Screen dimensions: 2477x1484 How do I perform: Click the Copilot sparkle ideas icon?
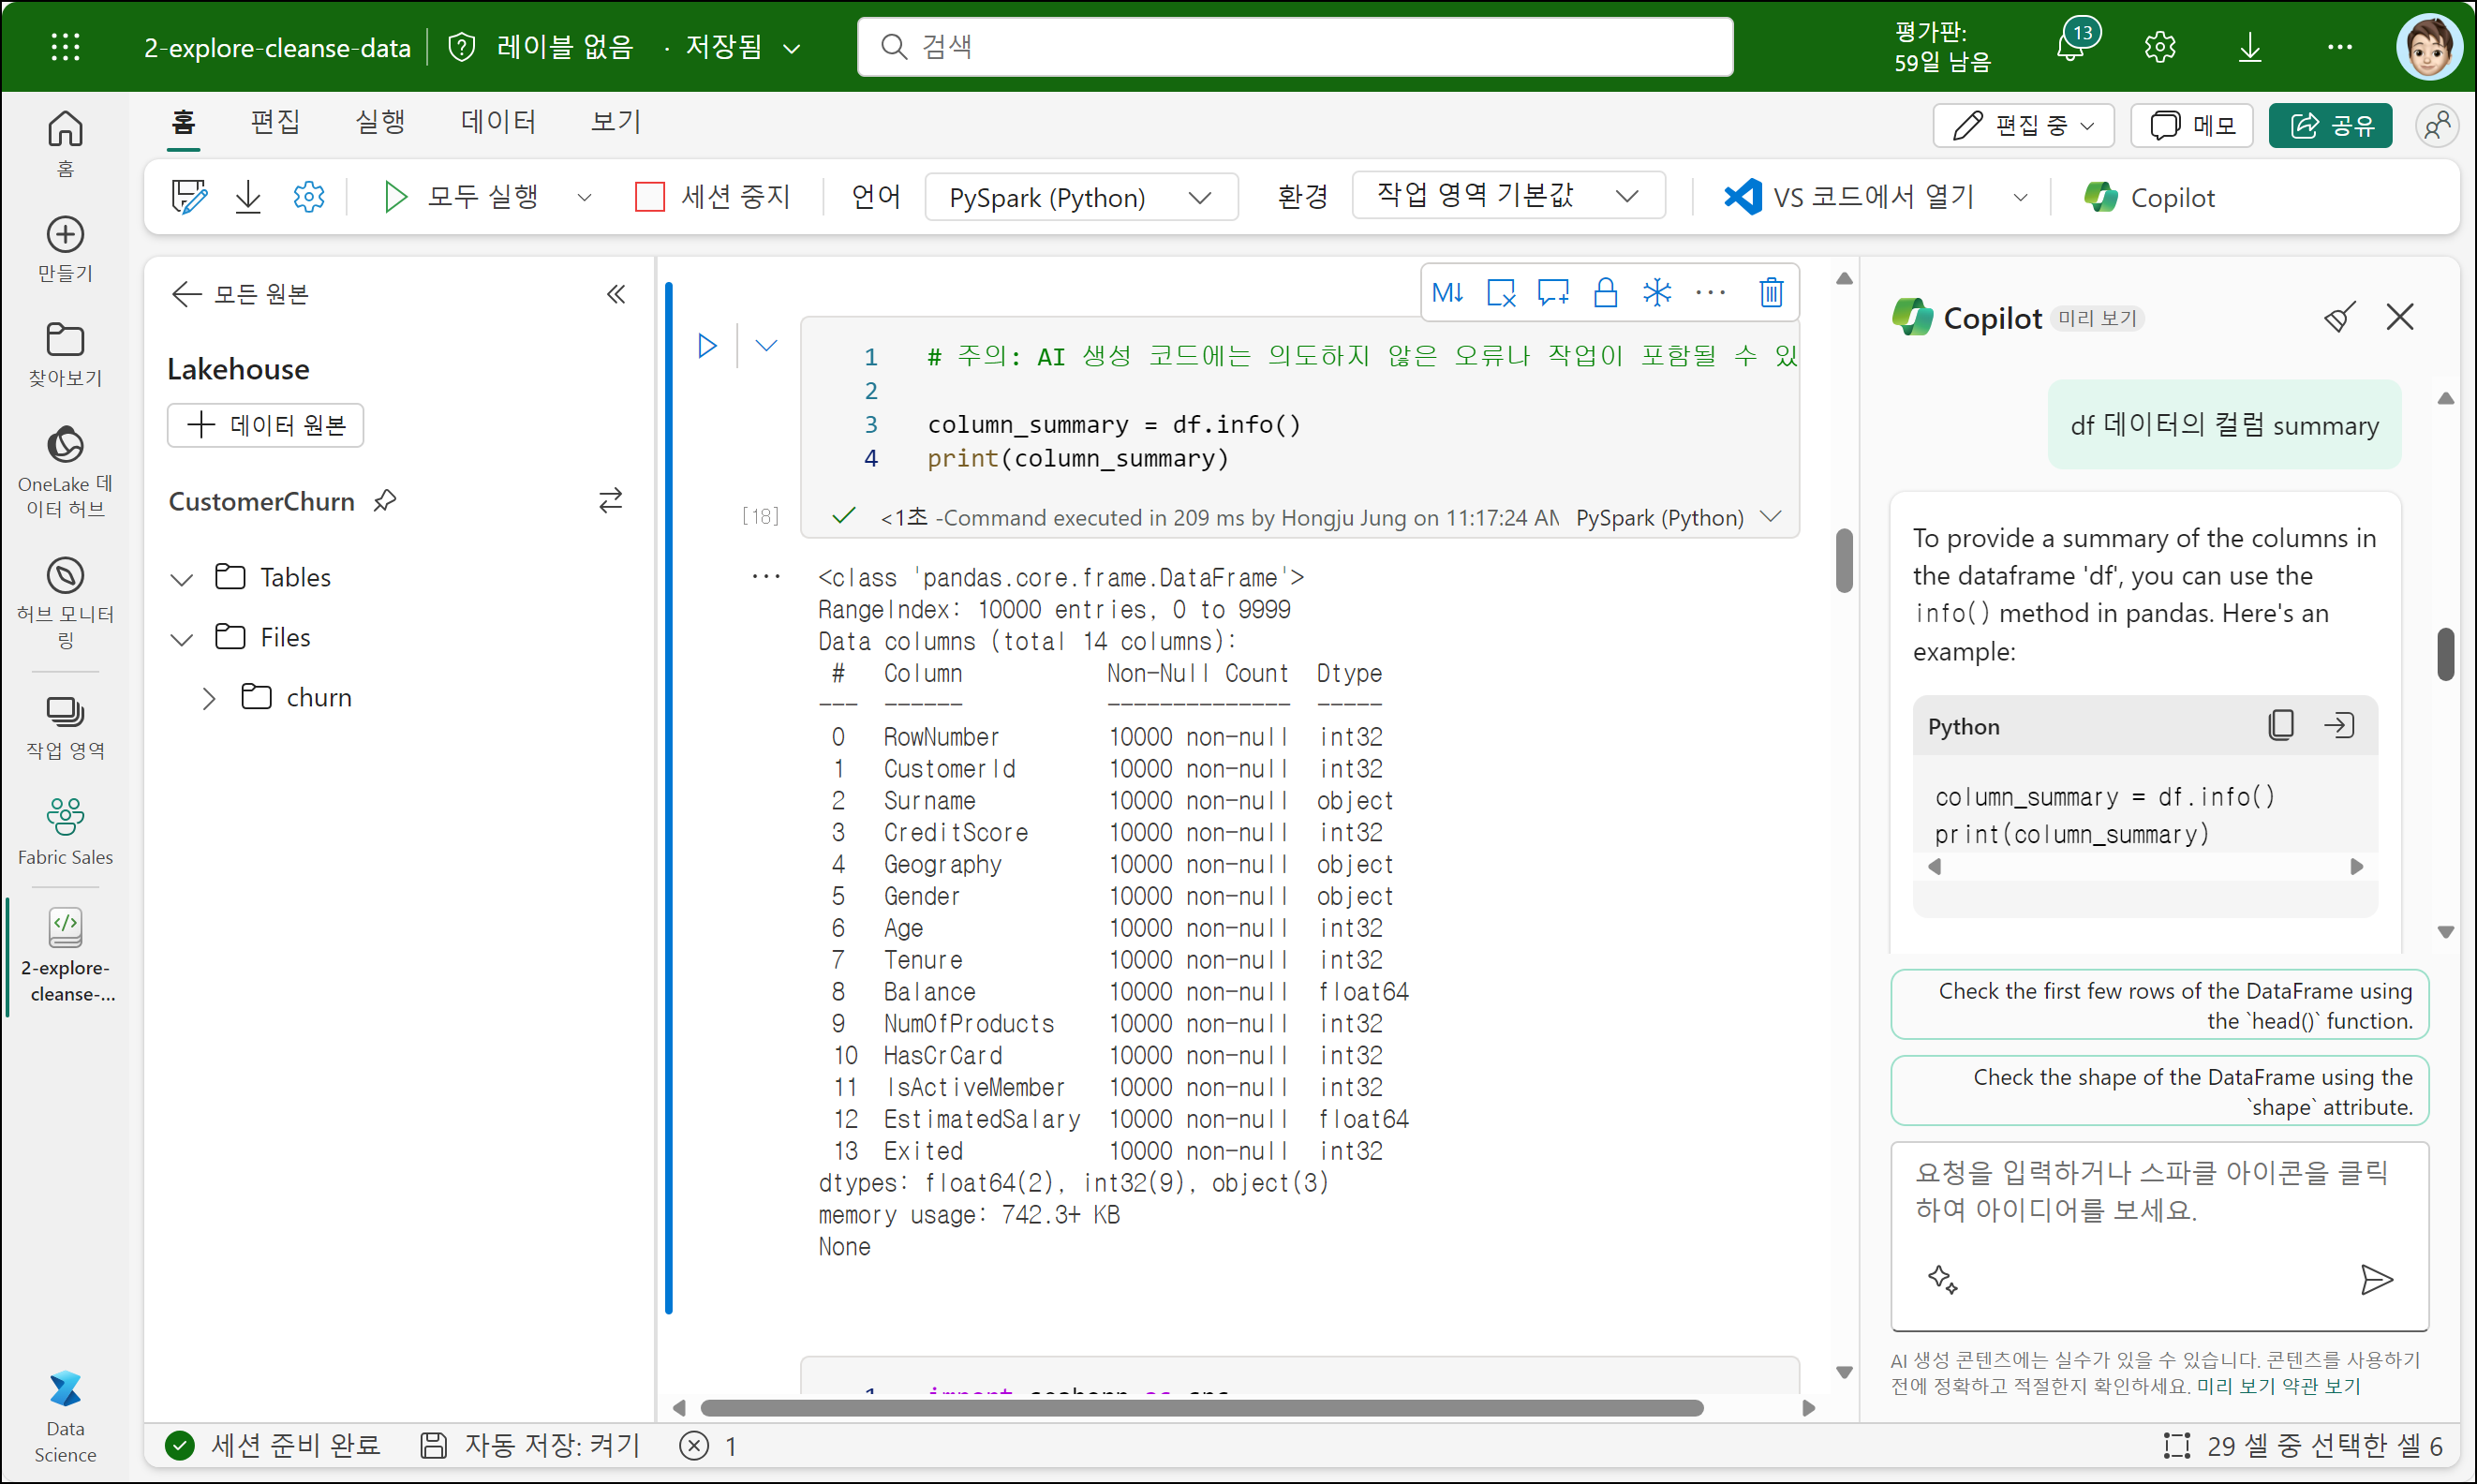point(1942,1279)
